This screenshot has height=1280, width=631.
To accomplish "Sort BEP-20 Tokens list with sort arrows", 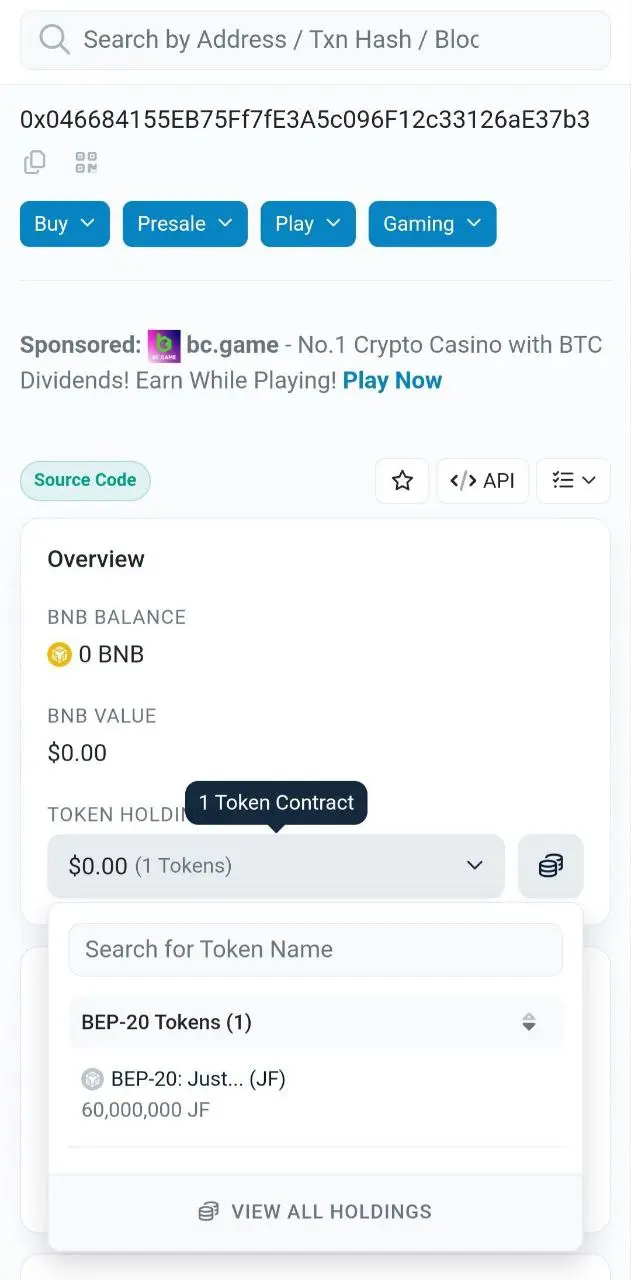I will pyautogui.click(x=529, y=1022).
